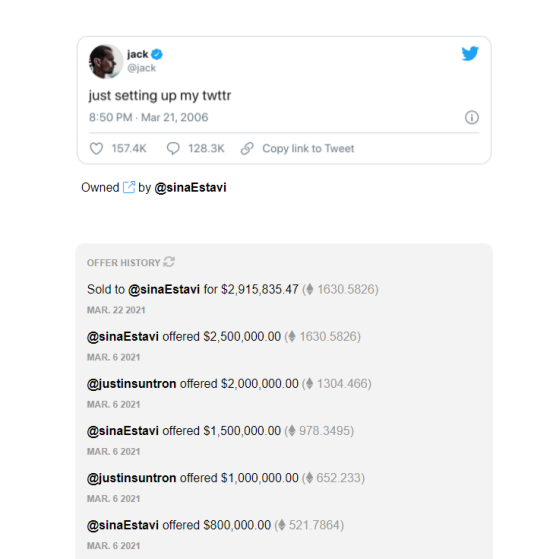This screenshot has height=559, width=554.
Task: Click the @jack handle
Action: click(142, 68)
